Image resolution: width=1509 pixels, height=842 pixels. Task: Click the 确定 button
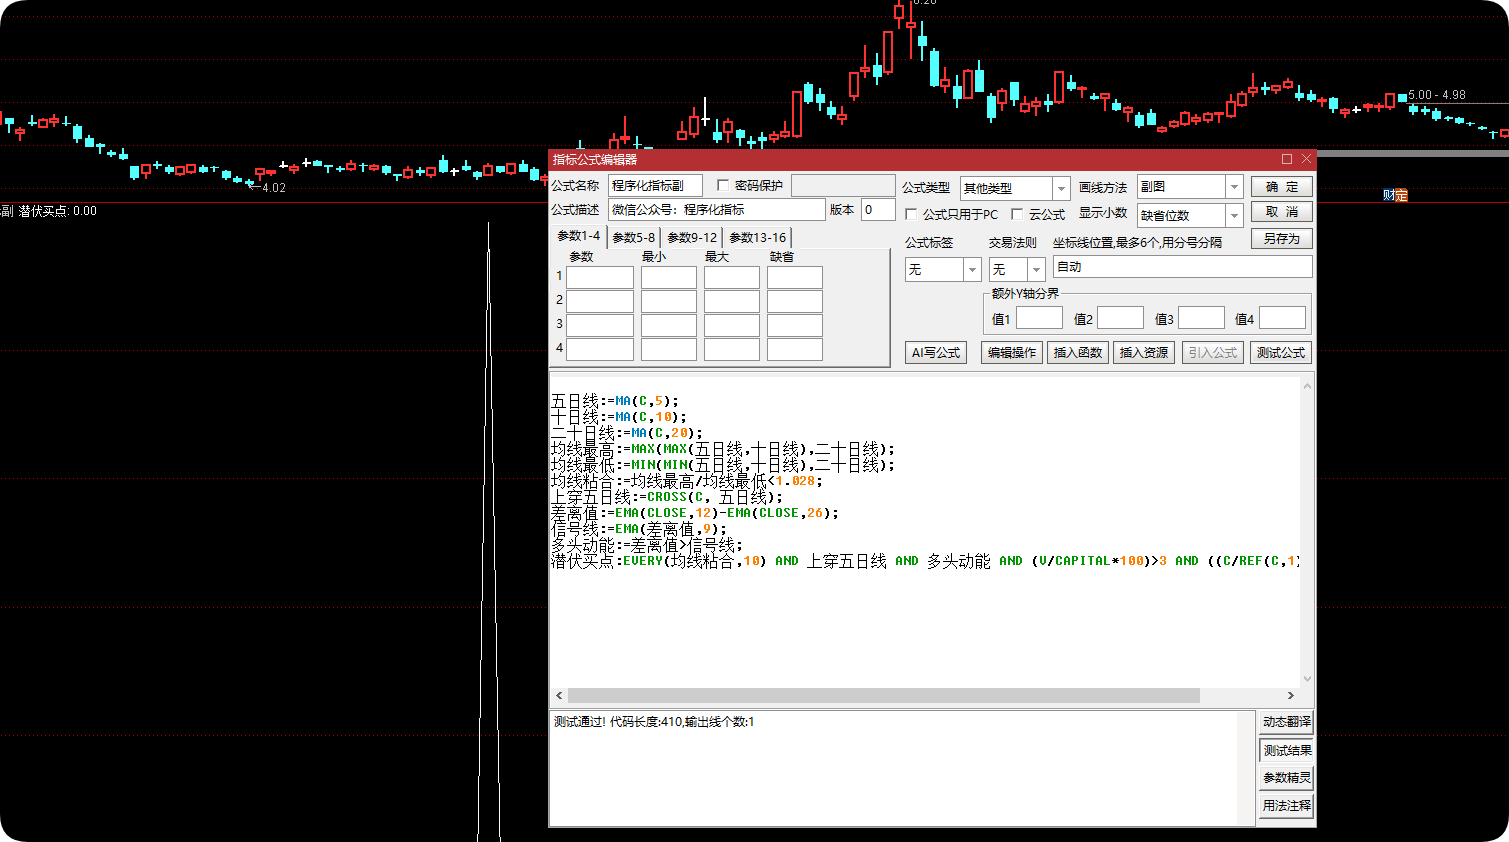click(x=1281, y=187)
